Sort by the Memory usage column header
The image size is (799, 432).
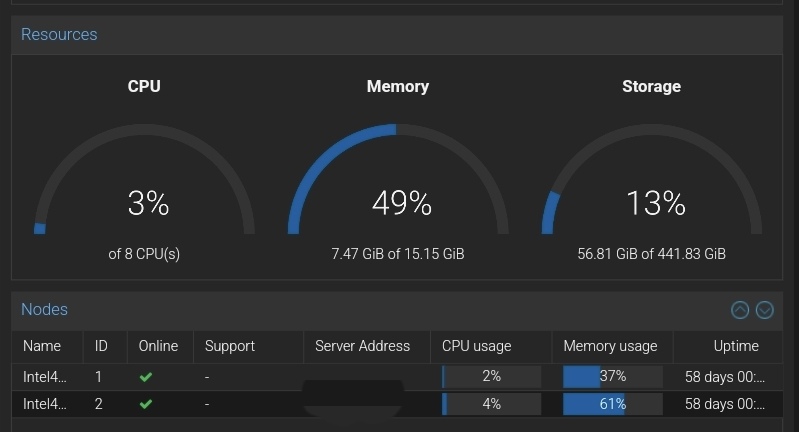[x=612, y=346]
